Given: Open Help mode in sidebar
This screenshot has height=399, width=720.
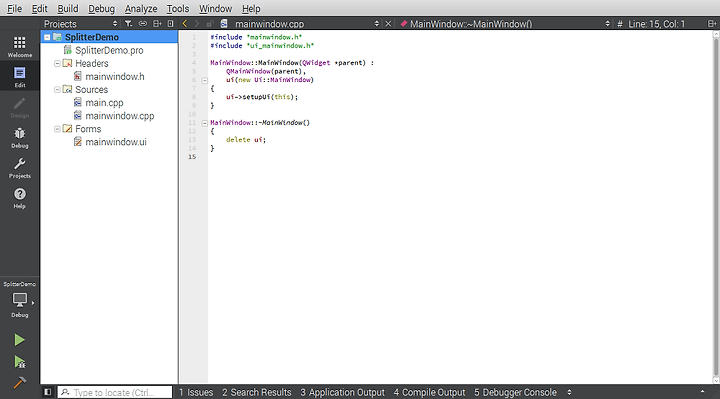Looking at the screenshot, I should click(x=20, y=198).
